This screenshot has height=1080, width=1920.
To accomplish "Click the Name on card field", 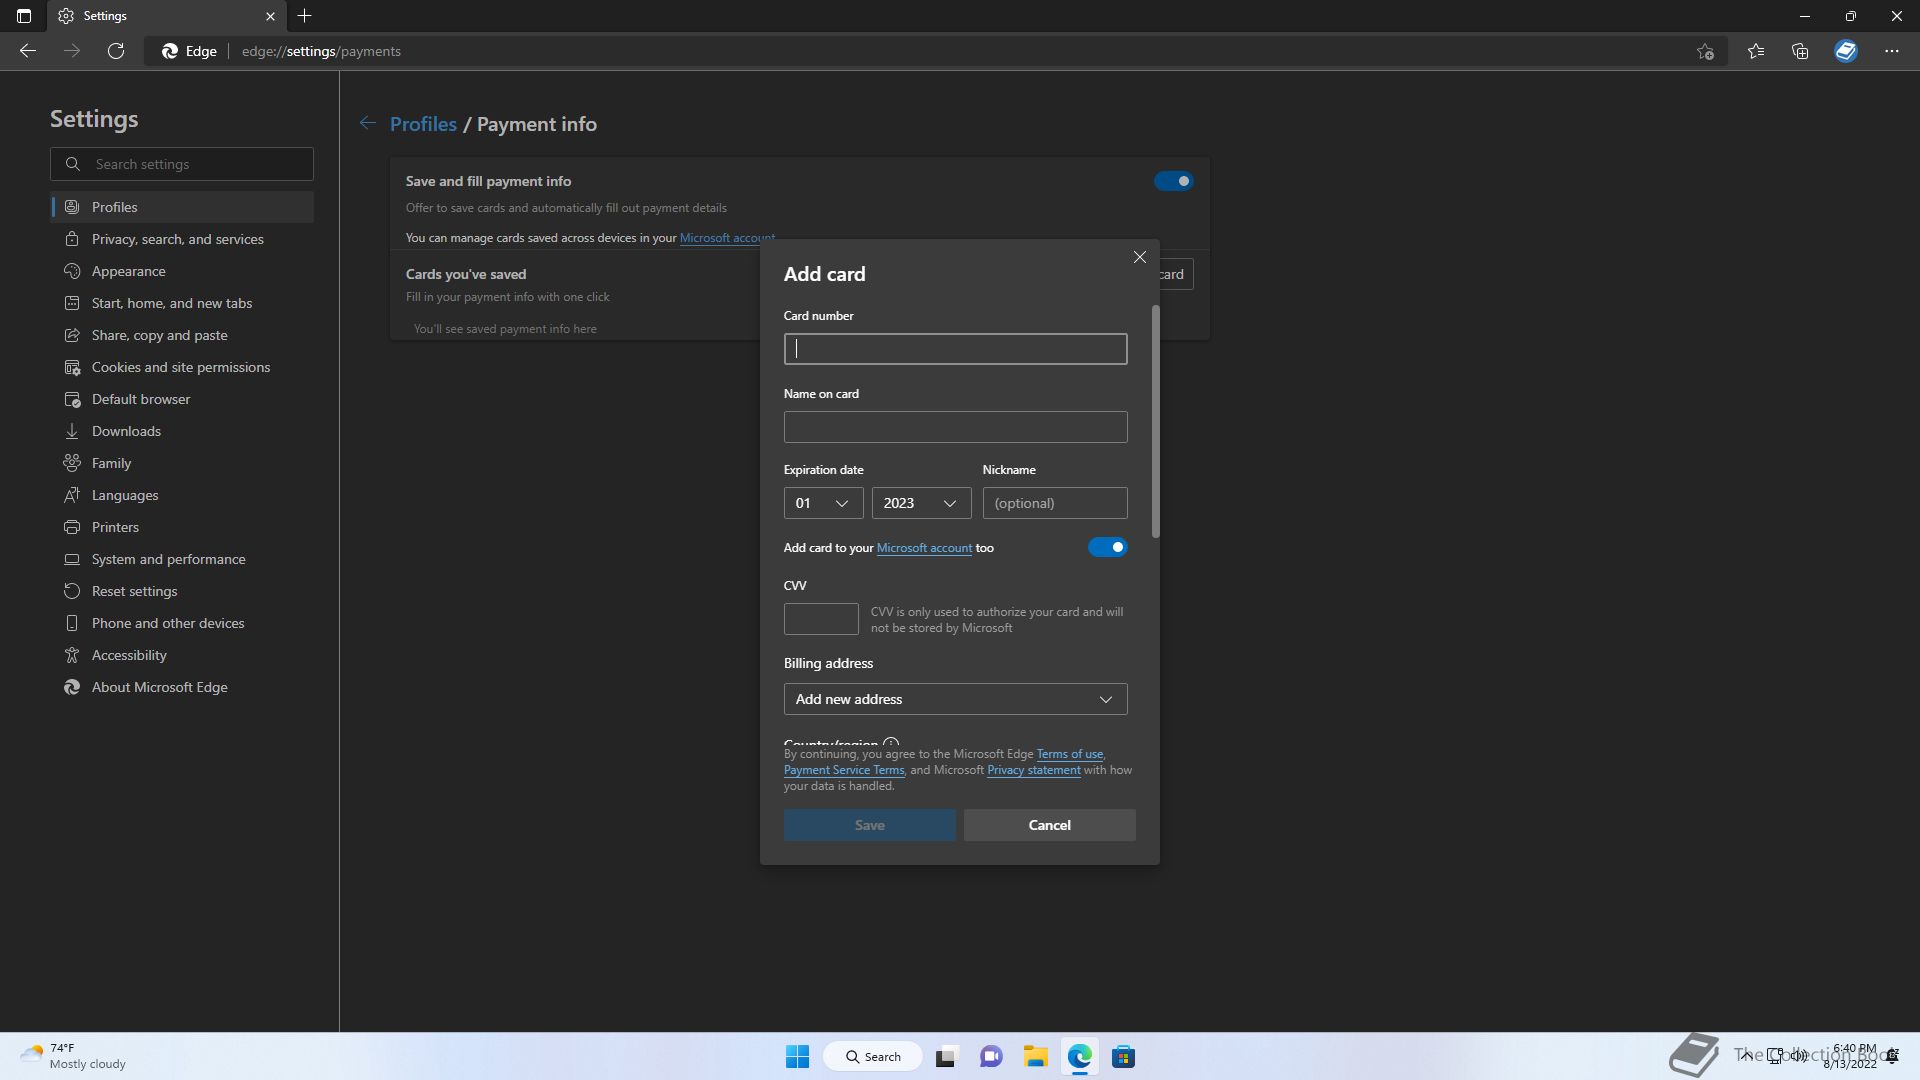I will coord(955,427).
